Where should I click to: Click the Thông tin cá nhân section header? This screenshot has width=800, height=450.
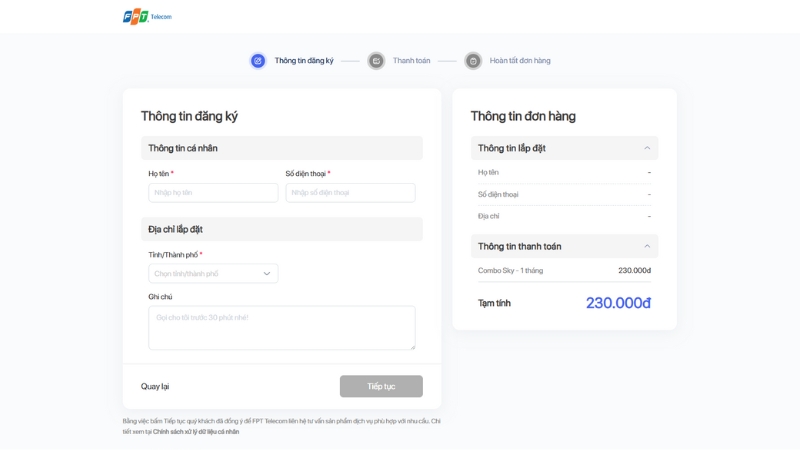(281, 148)
